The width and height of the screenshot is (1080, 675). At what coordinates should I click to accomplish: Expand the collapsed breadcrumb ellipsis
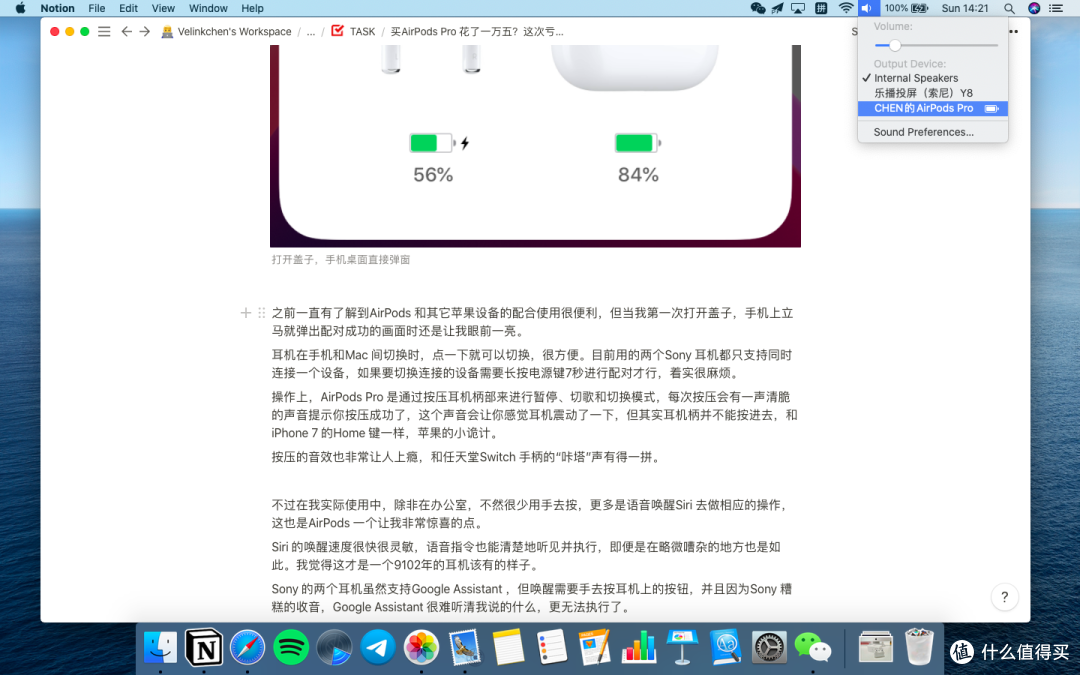pos(311,32)
